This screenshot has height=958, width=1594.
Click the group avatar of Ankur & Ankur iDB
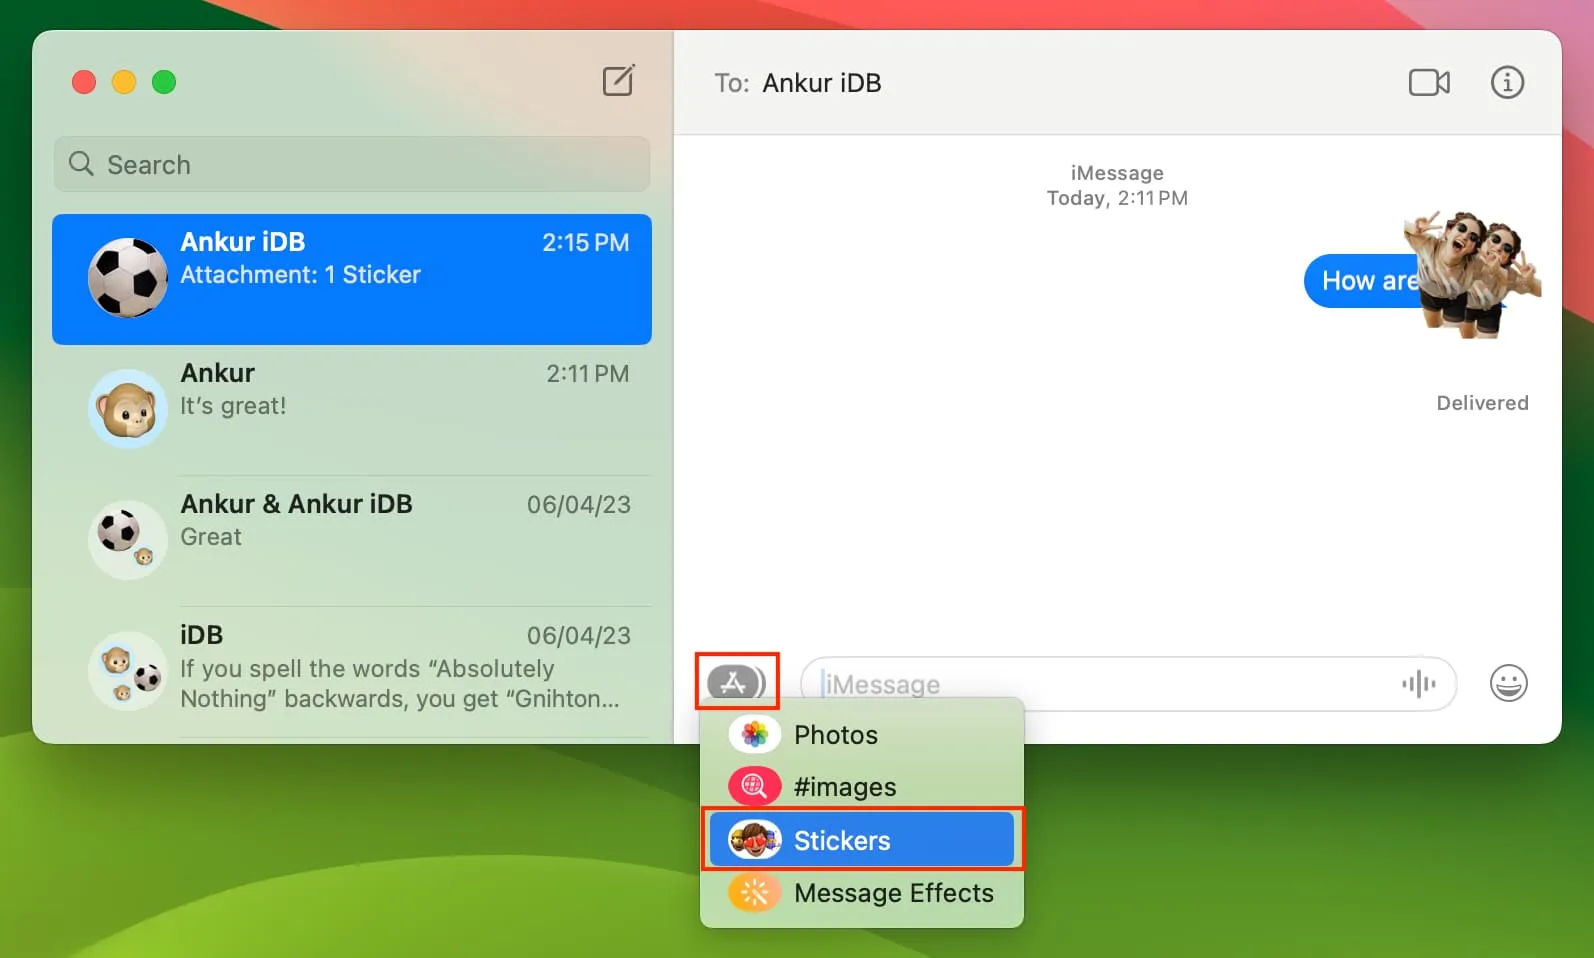tap(128, 539)
